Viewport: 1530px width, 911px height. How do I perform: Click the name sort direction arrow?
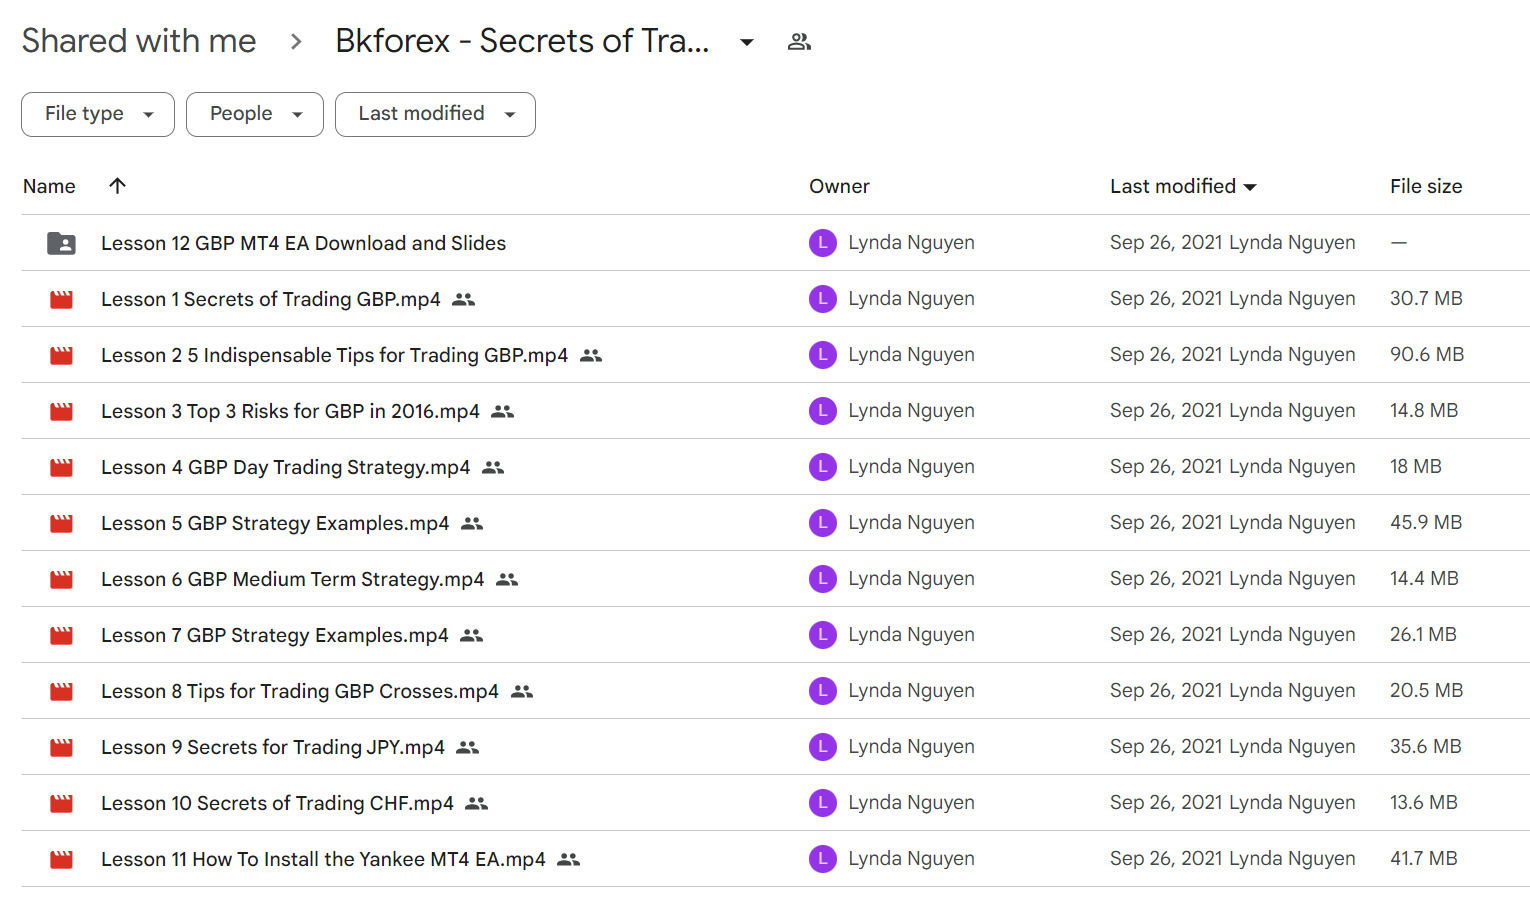coord(117,185)
